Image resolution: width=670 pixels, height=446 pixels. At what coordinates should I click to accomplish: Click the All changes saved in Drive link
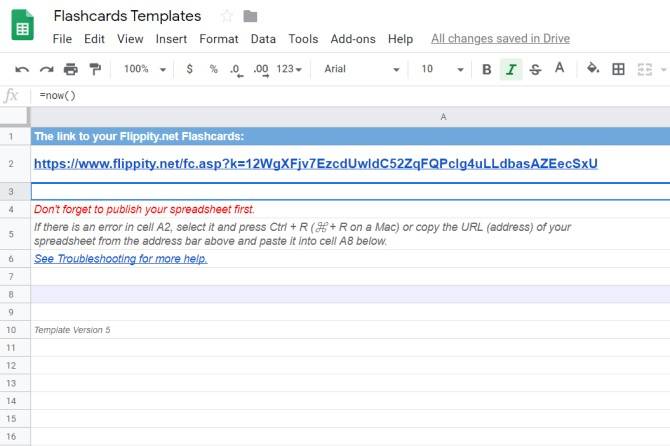(500, 38)
